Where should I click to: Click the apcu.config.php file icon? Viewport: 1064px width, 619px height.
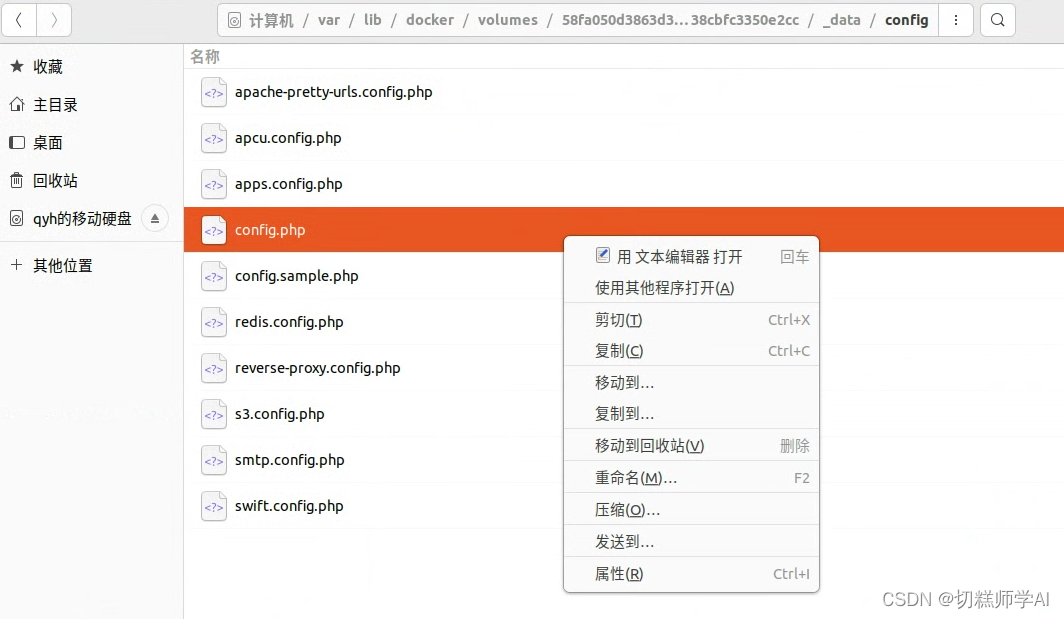pyautogui.click(x=214, y=138)
